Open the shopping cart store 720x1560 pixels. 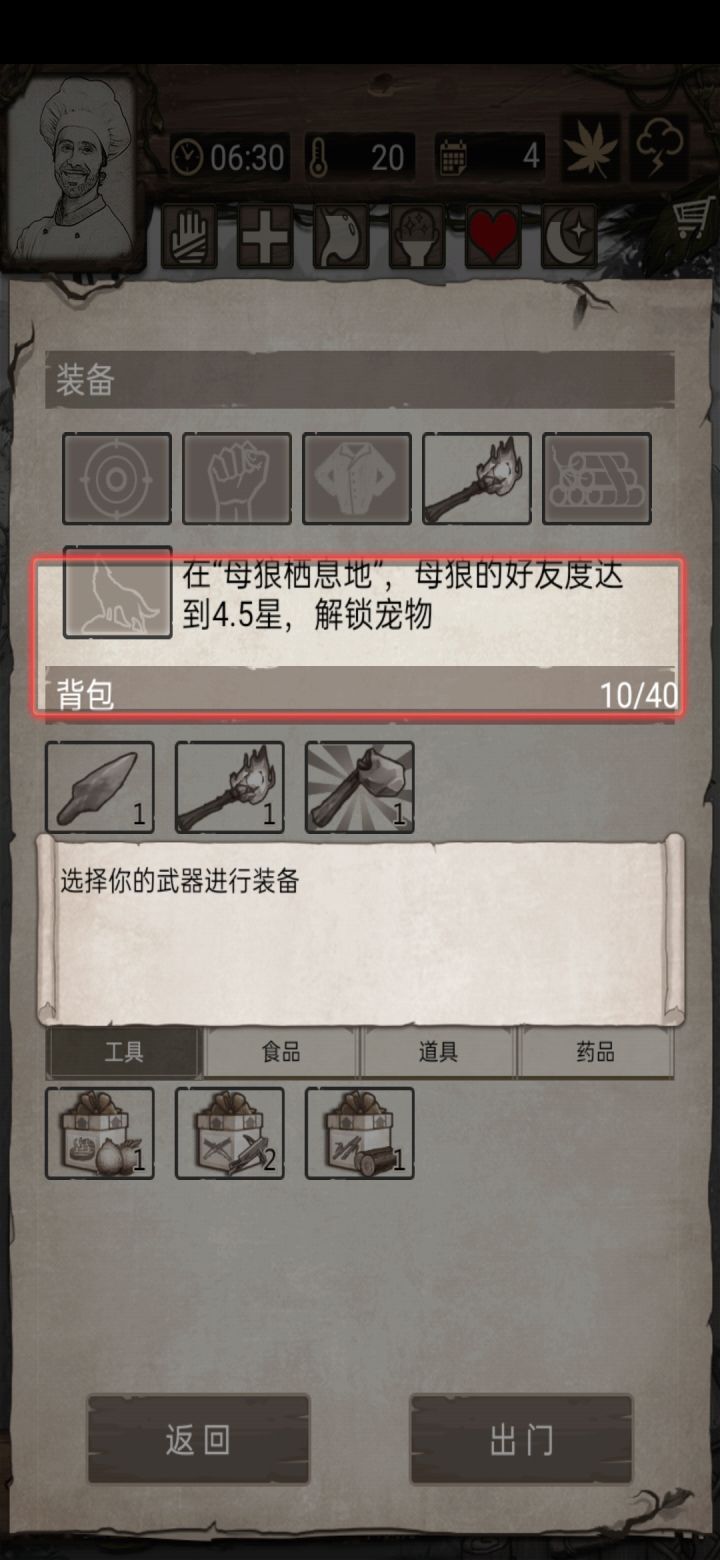coord(692,217)
